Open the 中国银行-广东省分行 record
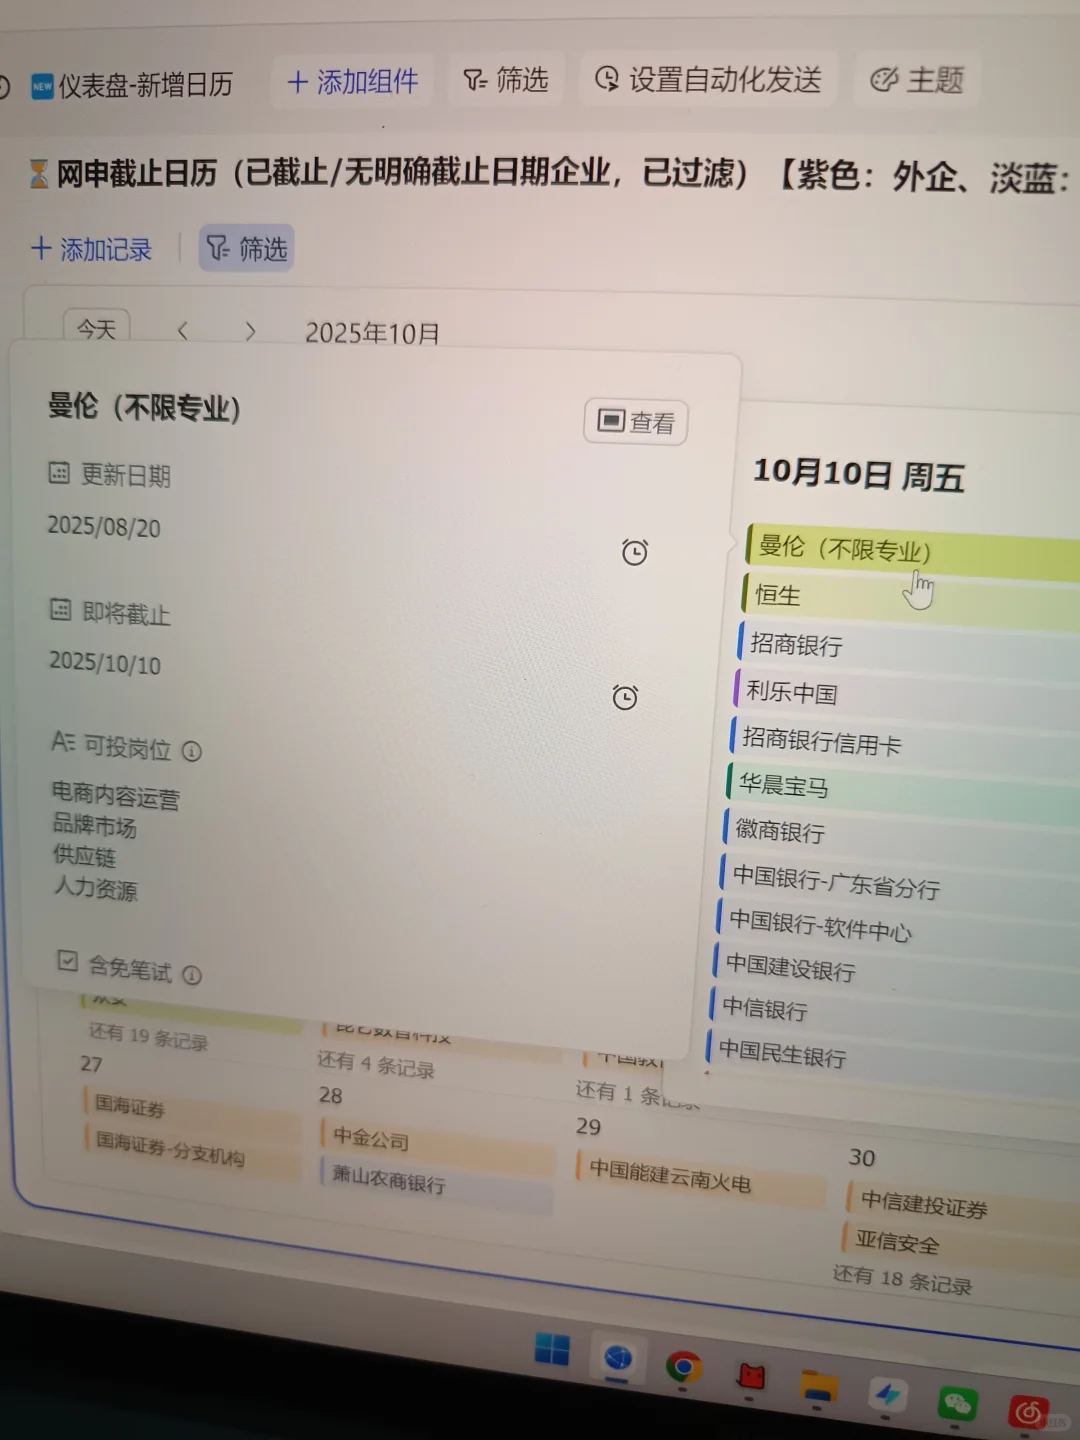This screenshot has height=1440, width=1080. [898, 884]
